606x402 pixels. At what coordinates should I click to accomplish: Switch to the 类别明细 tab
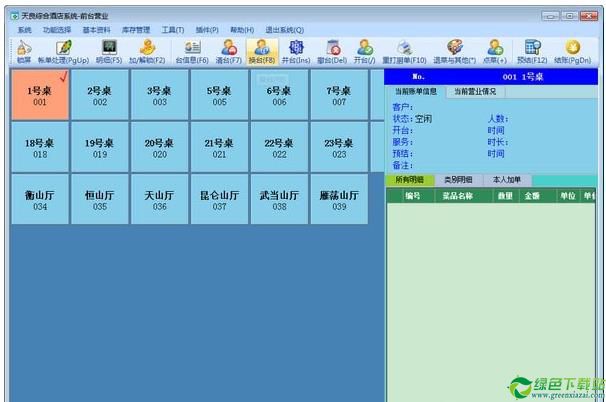pos(458,180)
